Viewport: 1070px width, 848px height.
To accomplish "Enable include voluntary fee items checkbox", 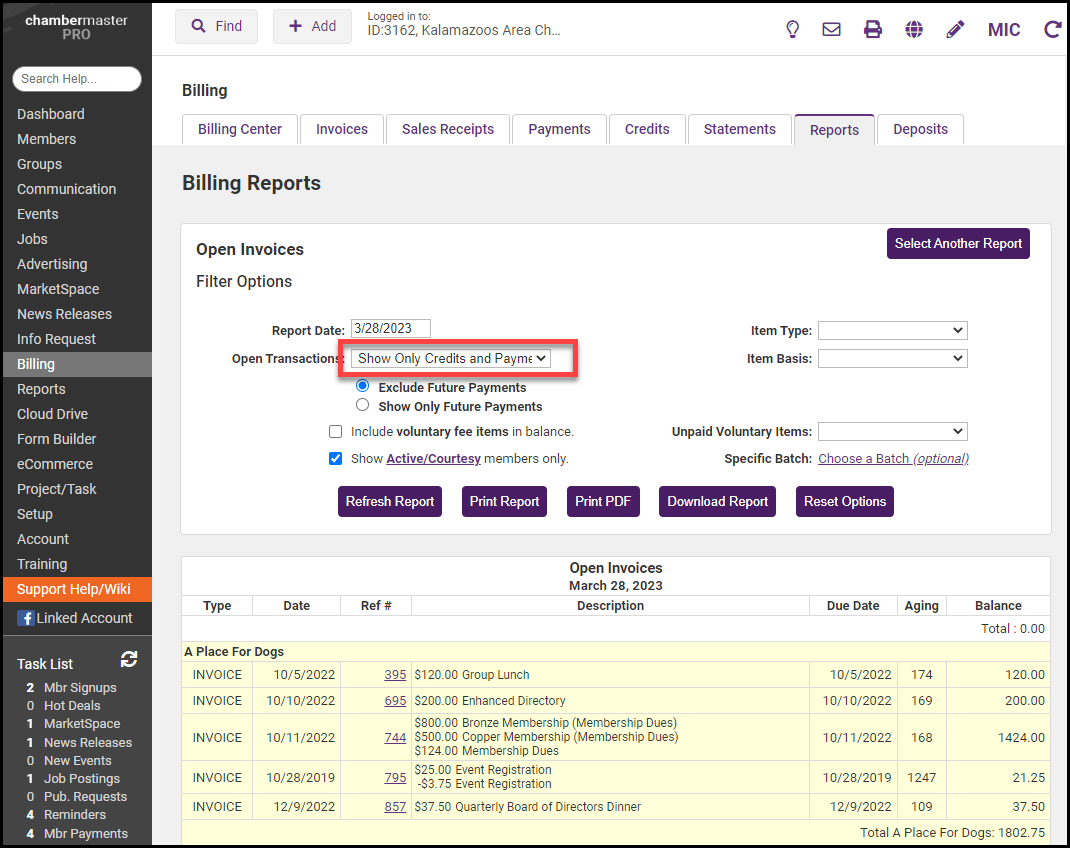I will (336, 432).
